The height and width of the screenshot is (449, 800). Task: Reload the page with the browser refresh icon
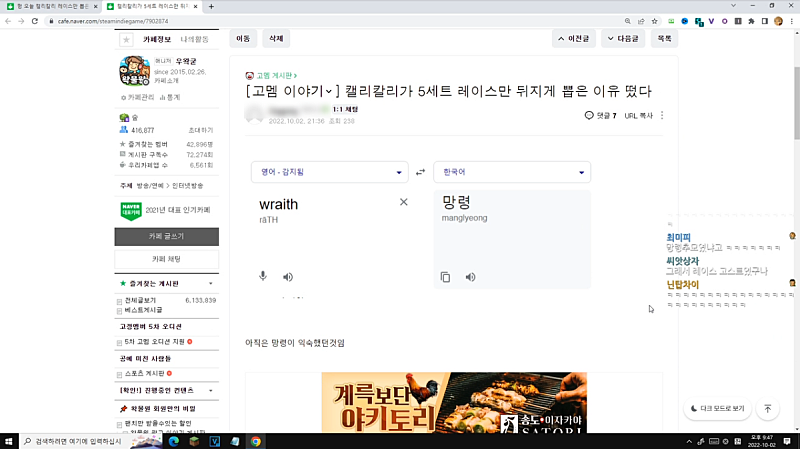[35, 21]
